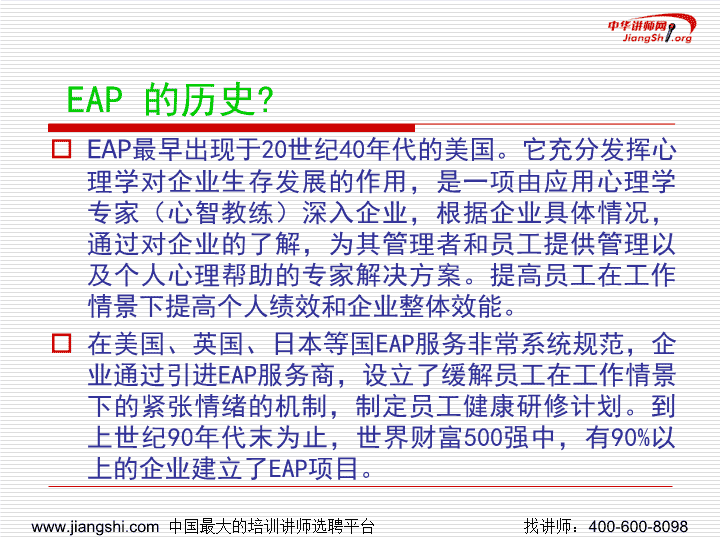Screen dimensions: 720x540
Task: Open the www.jiangshi.com footer link
Action: tap(95, 527)
